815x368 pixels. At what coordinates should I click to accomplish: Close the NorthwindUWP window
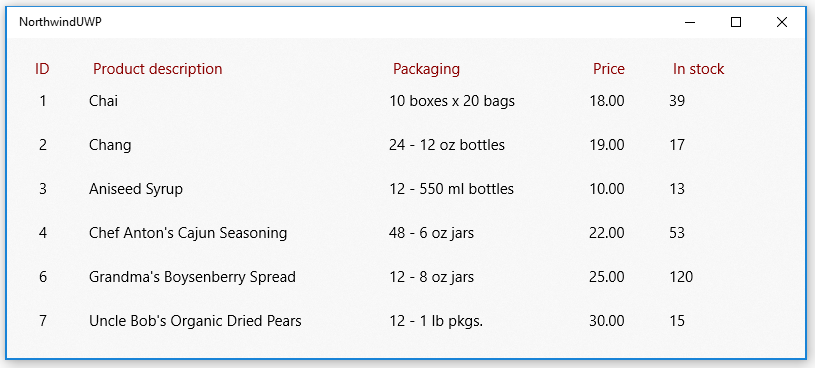782,22
